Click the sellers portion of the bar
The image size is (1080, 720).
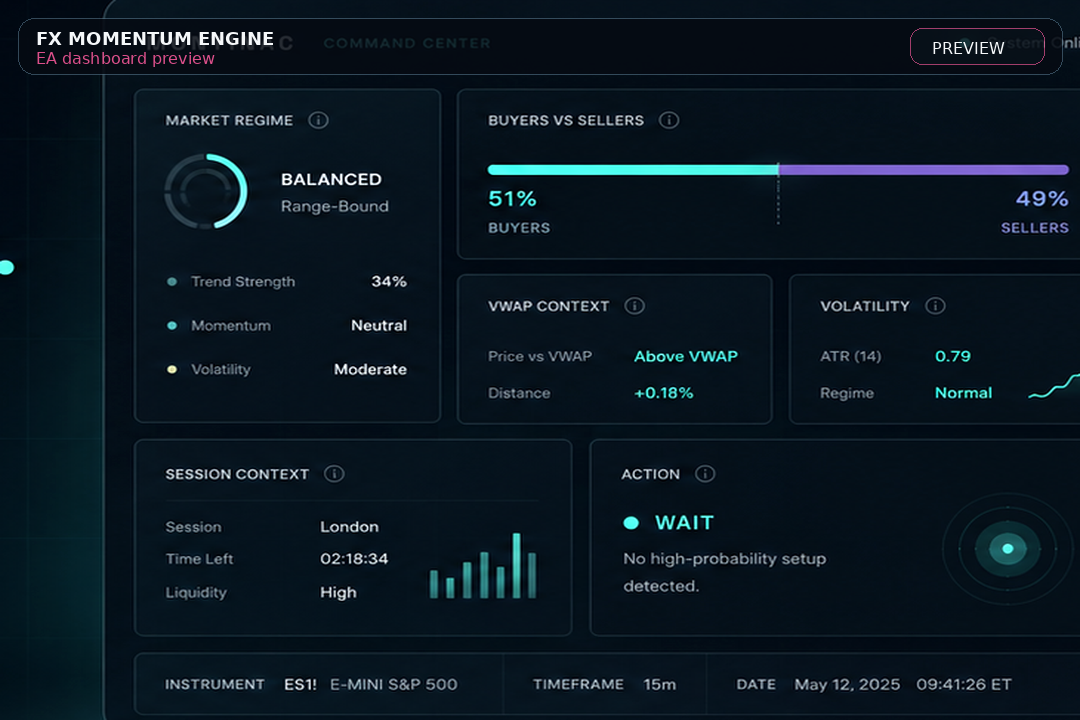[x=924, y=169]
